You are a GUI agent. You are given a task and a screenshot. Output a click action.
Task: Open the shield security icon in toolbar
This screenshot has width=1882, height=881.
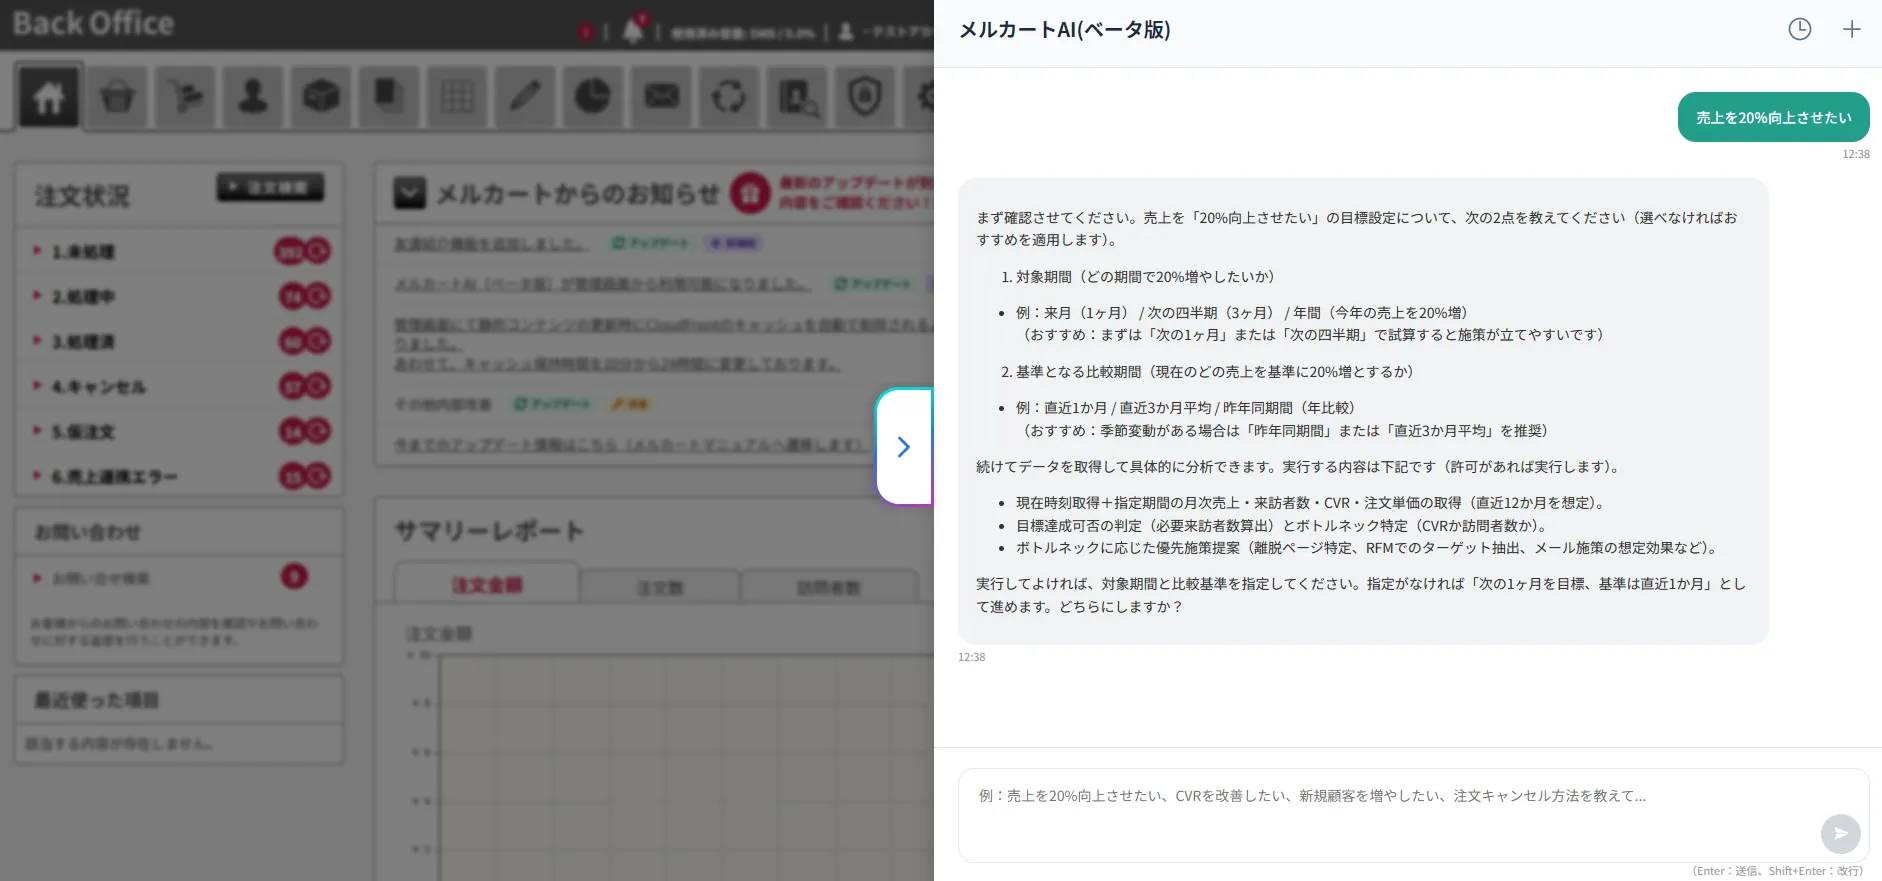pyautogui.click(x=865, y=97)
